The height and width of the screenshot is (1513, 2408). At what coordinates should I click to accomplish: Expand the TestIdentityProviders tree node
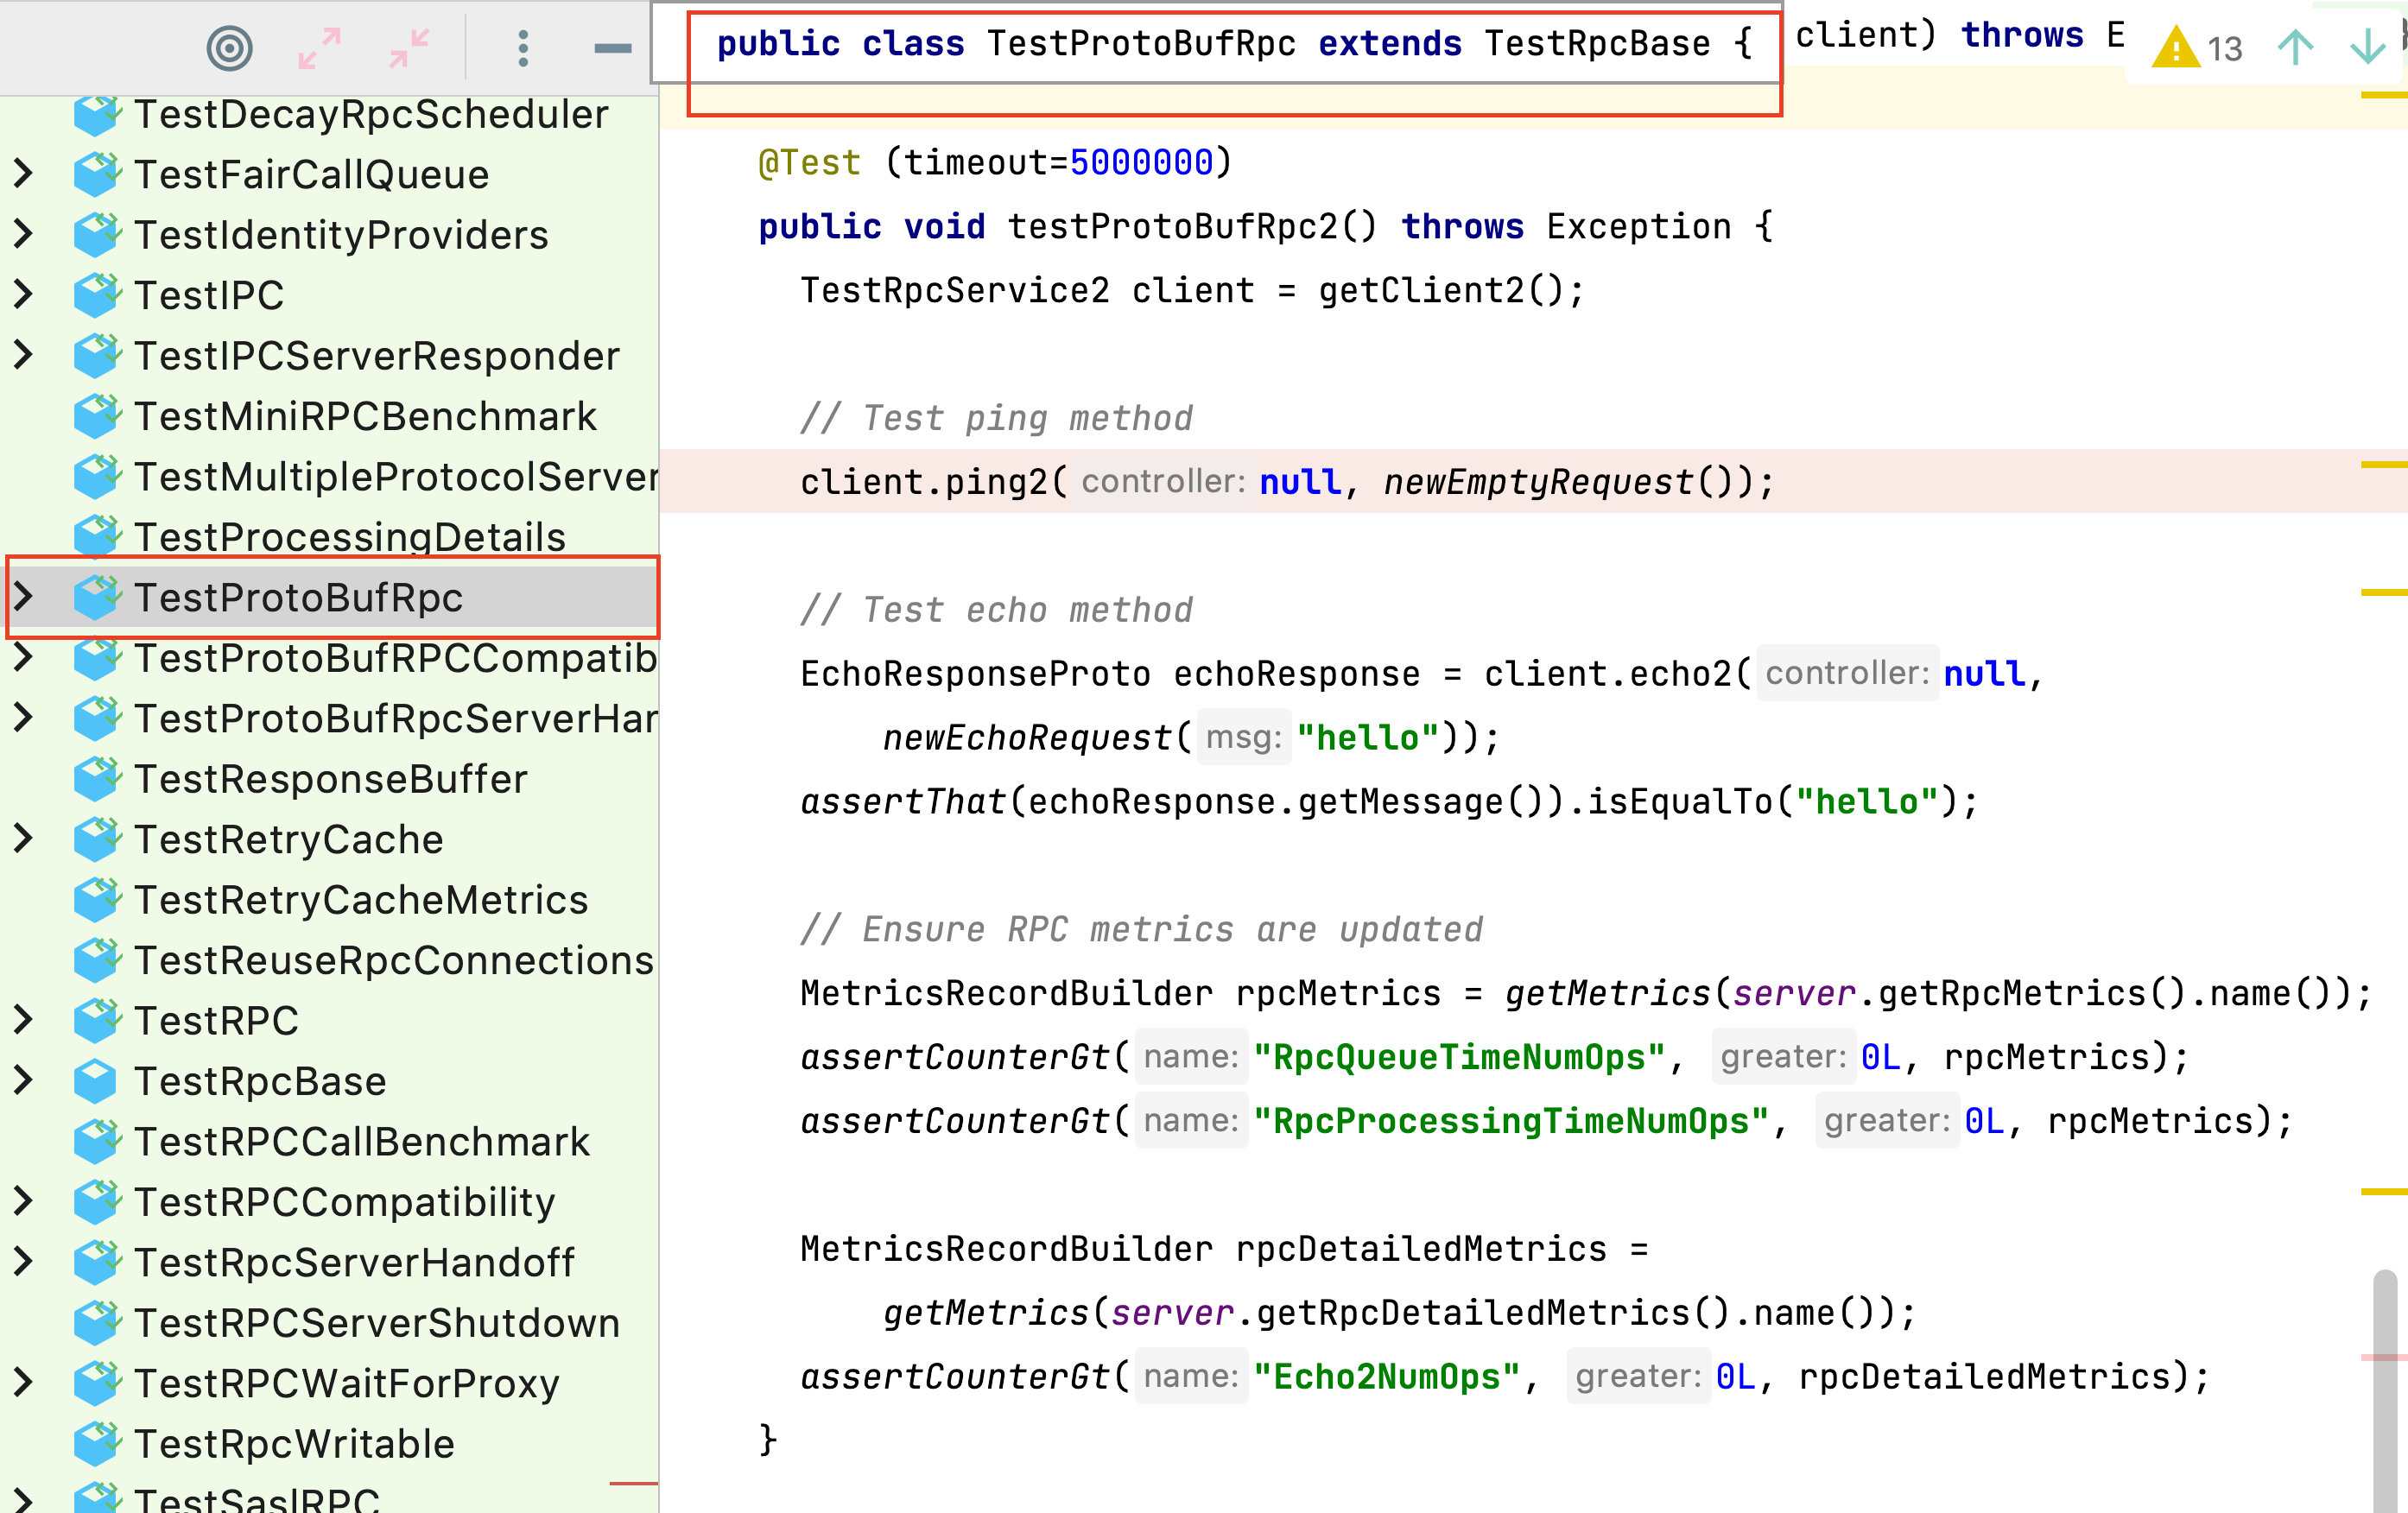(x=24, y=234)
